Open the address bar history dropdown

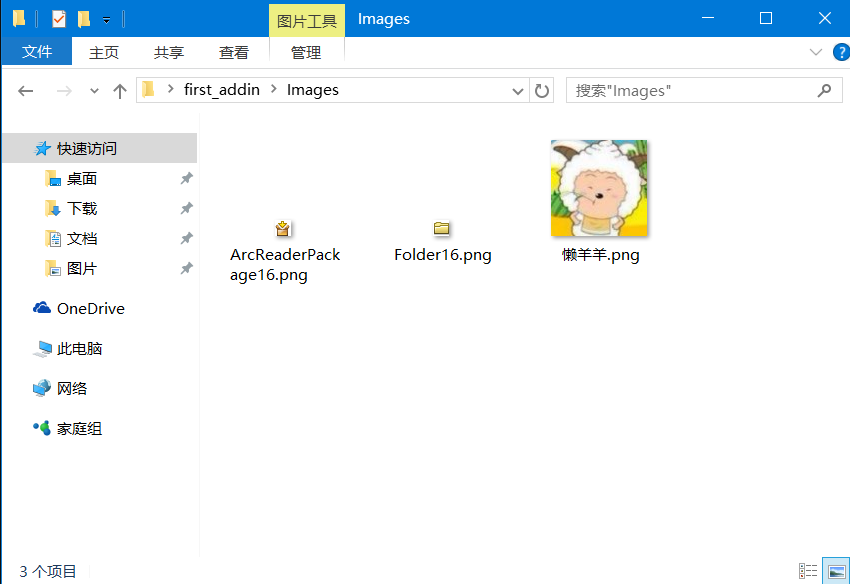coord(517,91)
